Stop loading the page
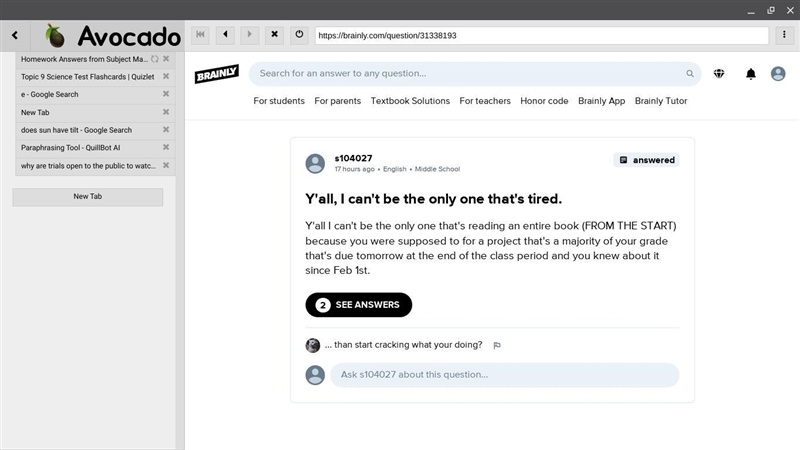 (274, 35)
